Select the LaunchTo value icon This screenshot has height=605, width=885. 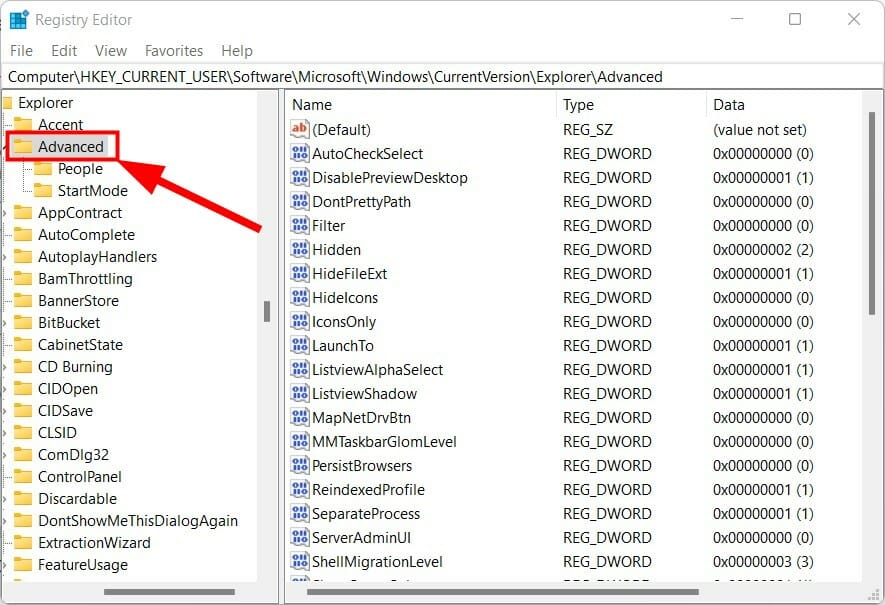click(300, 345)
